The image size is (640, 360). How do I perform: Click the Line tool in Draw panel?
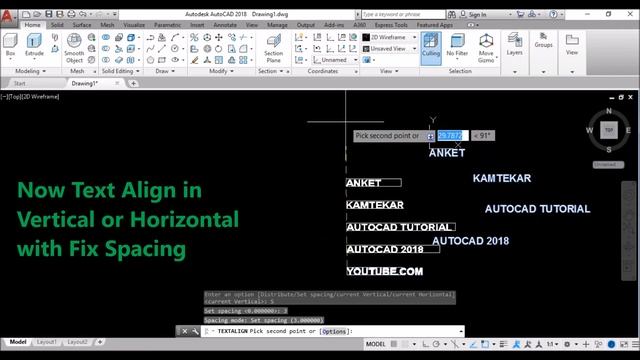coord(162,49)
